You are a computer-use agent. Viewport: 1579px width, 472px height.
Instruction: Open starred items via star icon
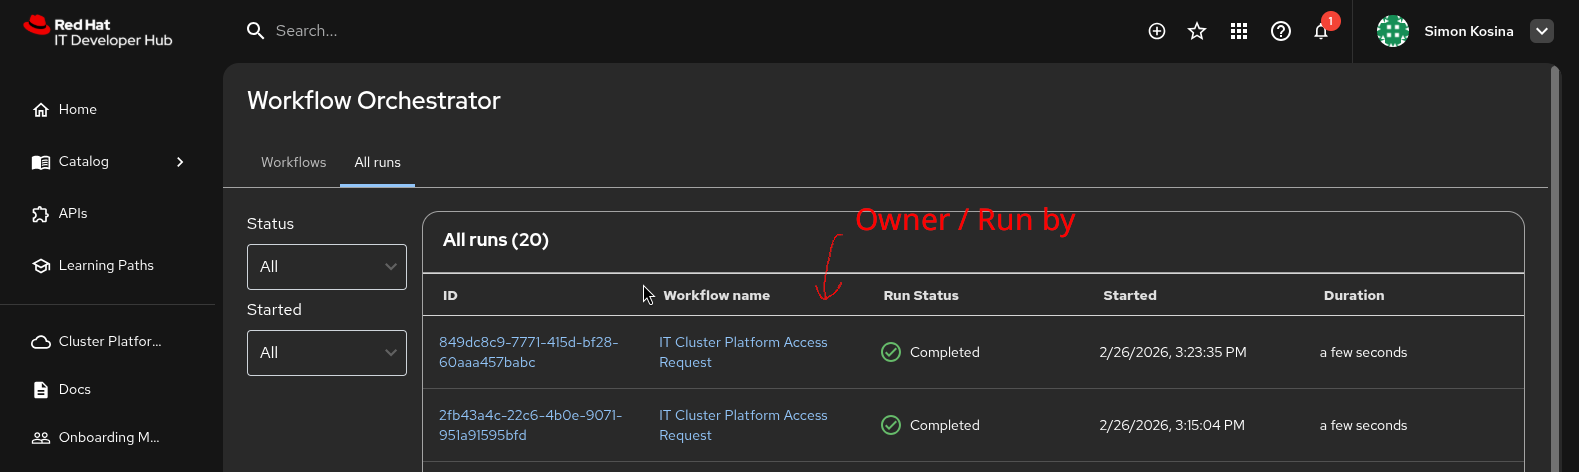point(1197,31)
